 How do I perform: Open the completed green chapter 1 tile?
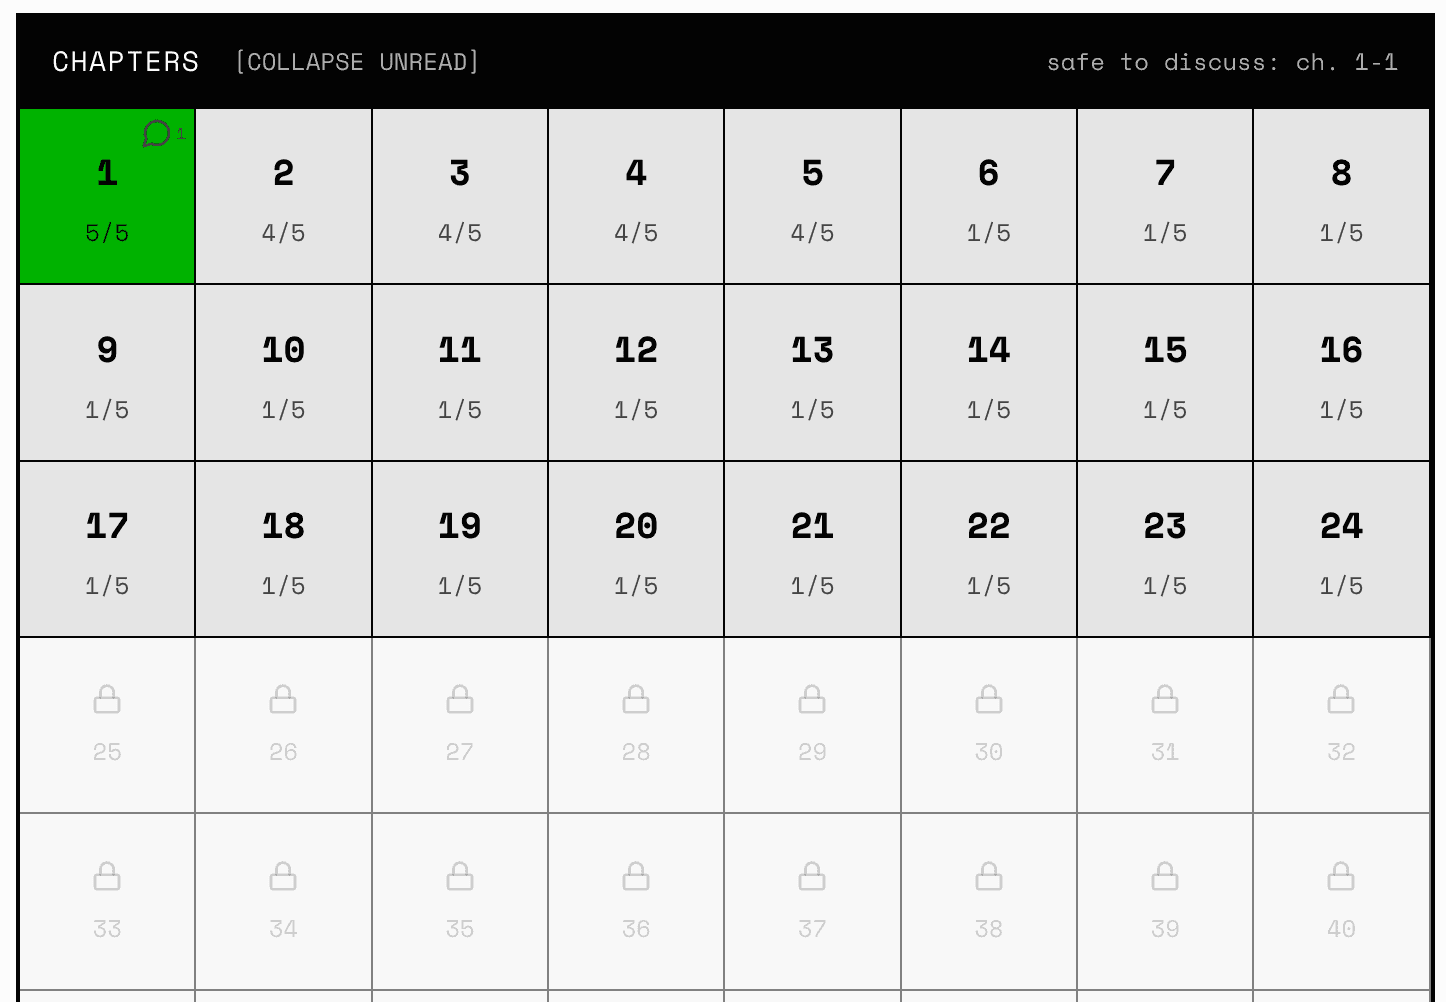pyautogui.click(x=107, y=197)
